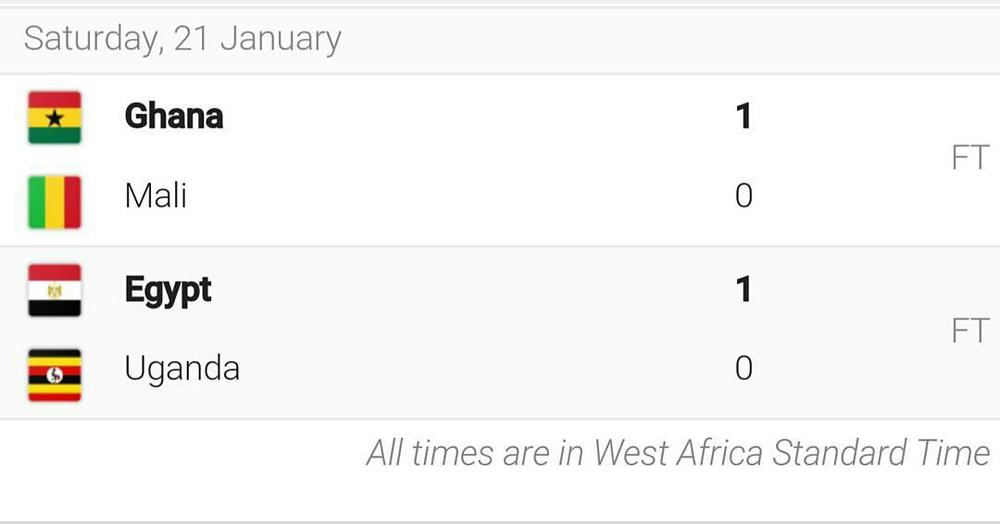Open the Uganda team name
Image resolution: width=1000 pixels, height=524 pixels.
pyautogui.click(x=182, y=369)
